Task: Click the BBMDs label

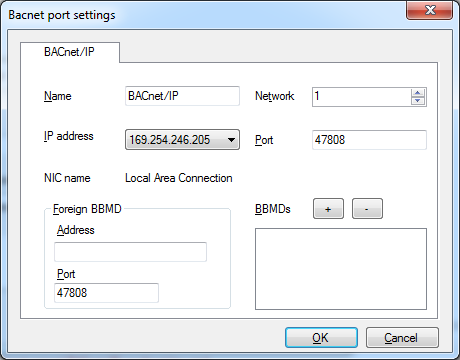Action: (x=273, y=209)
